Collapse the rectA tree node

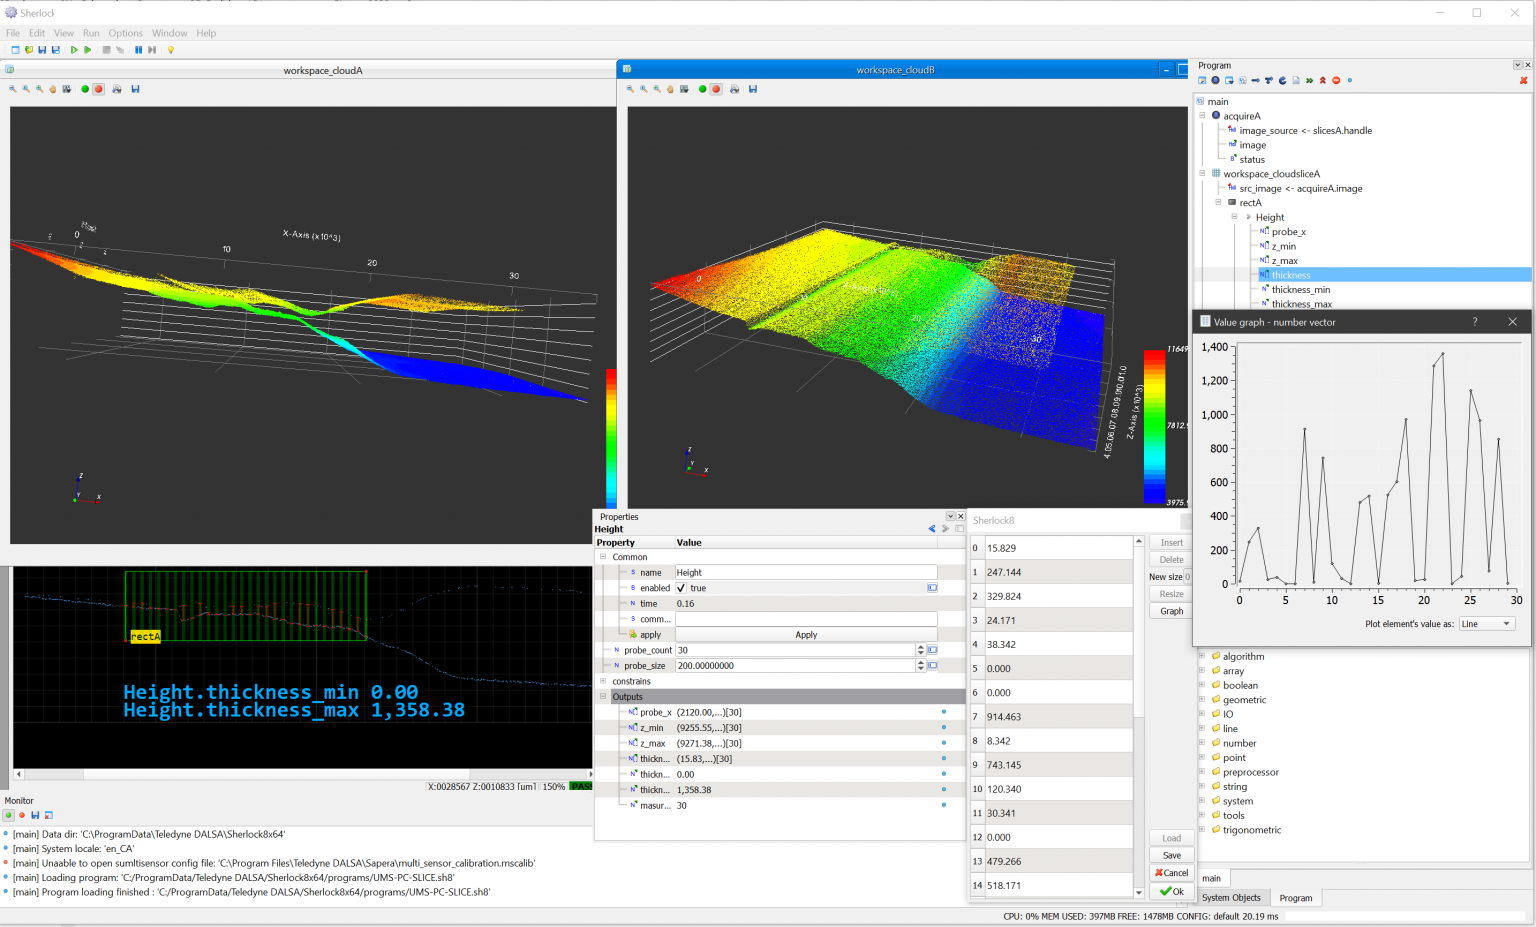point(1219,202)
